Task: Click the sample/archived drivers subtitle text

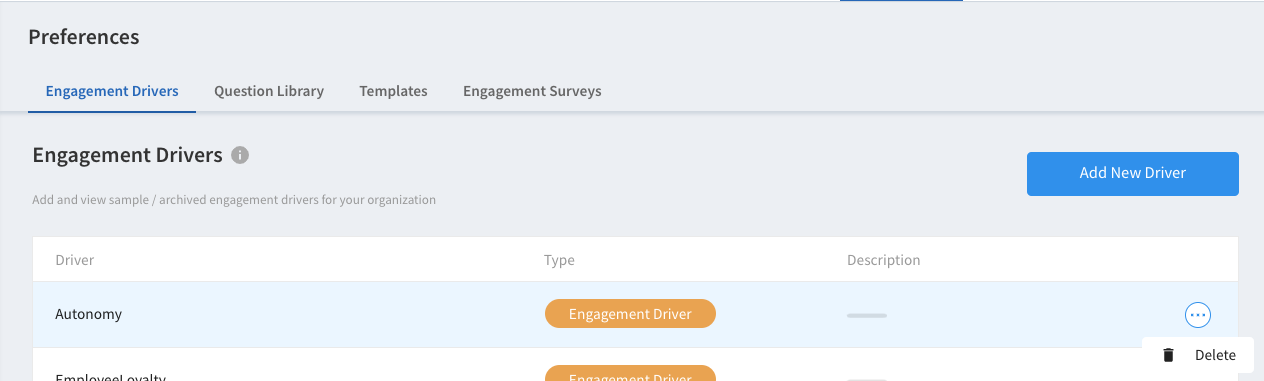Action: (234, 200)
